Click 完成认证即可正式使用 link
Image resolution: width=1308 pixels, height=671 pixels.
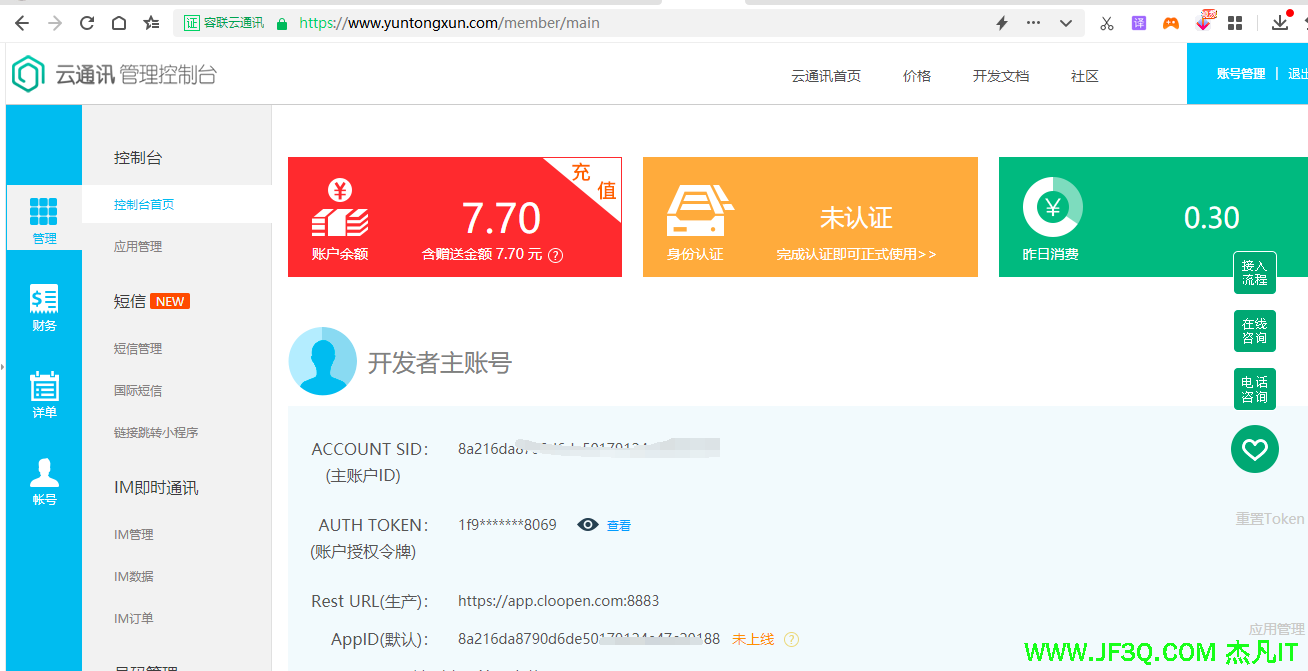pos(856,255)
